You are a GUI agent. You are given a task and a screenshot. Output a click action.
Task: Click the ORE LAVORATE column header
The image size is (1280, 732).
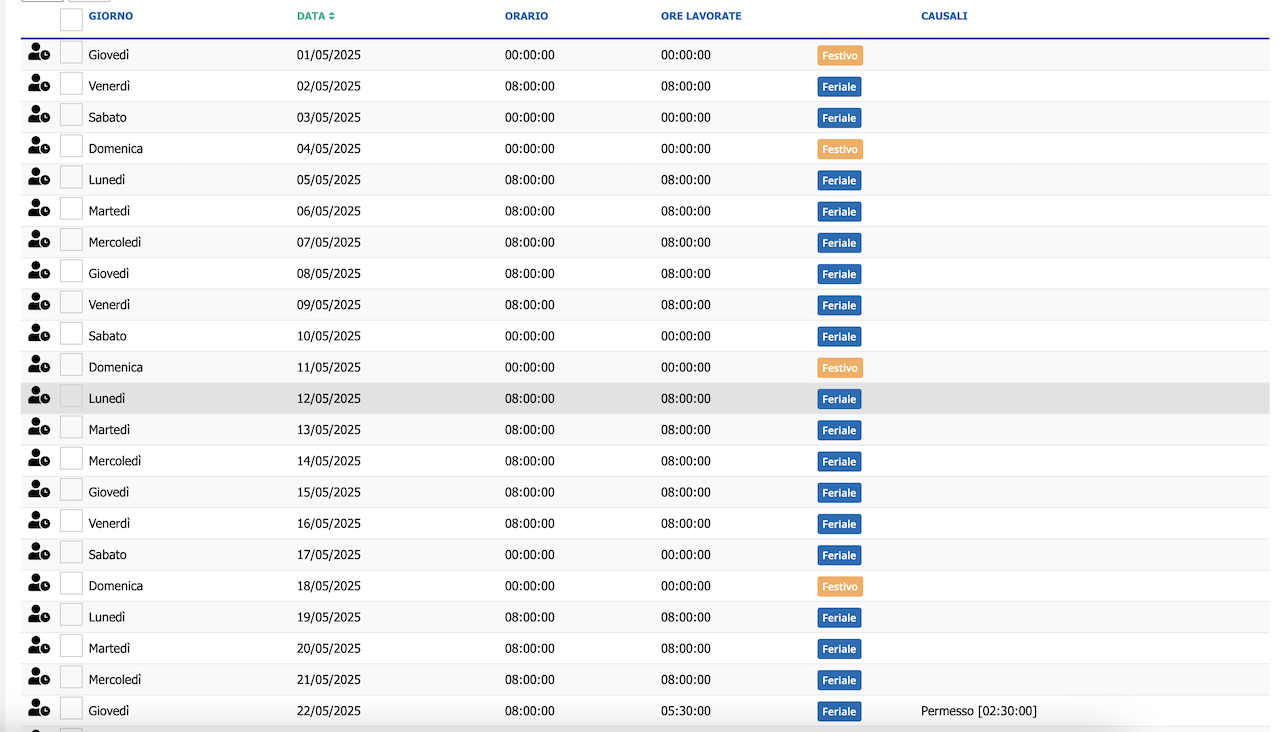coord(701,16)
